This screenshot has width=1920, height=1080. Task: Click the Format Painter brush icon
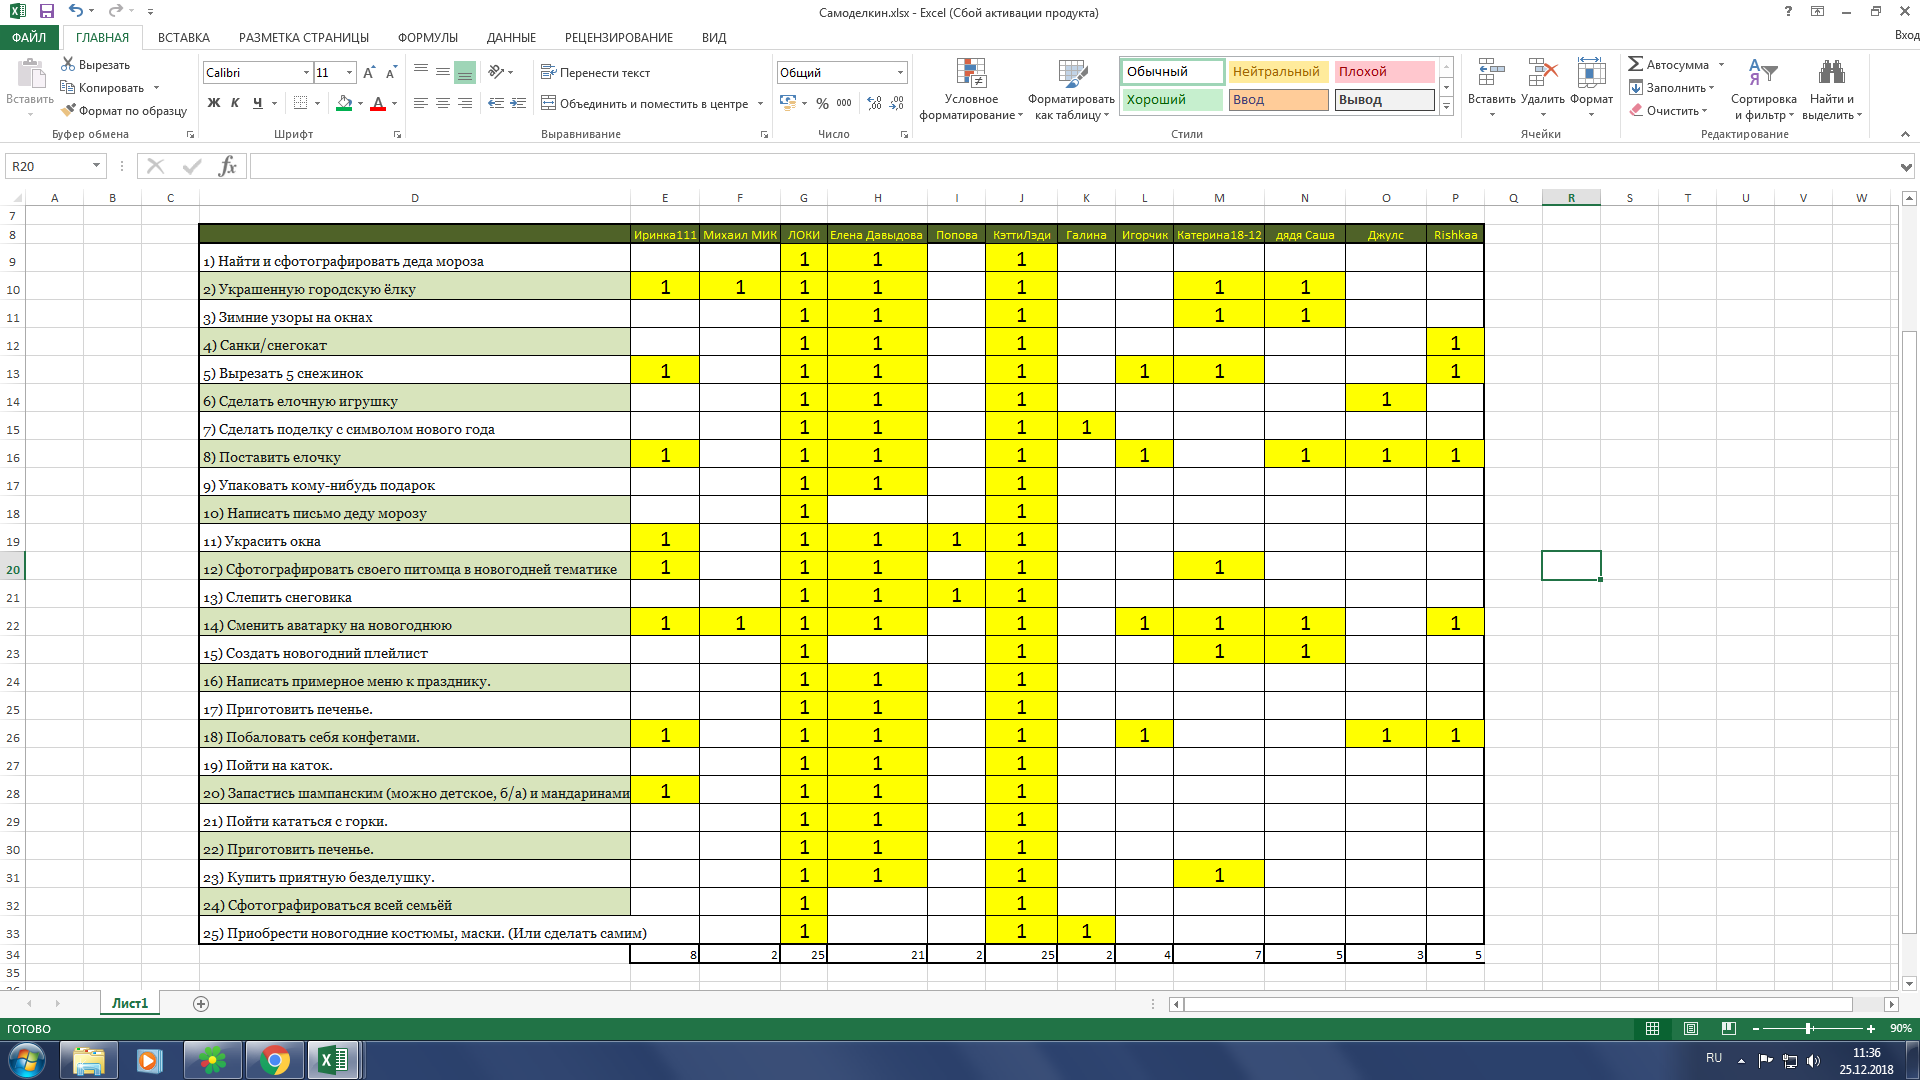[69, 111]
